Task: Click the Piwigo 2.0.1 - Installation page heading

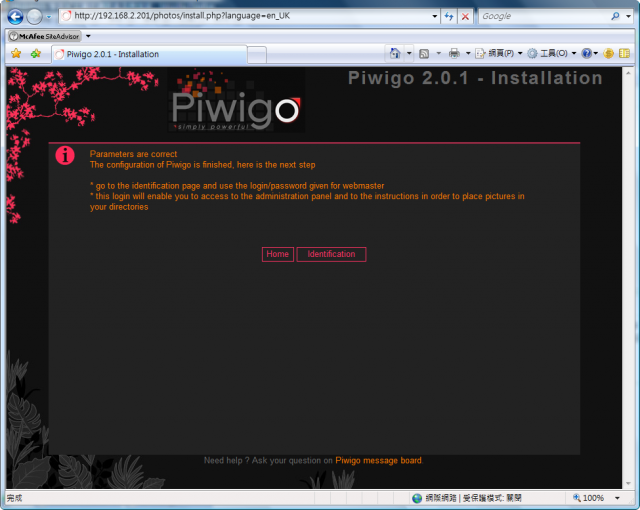Action: (475, 78)
